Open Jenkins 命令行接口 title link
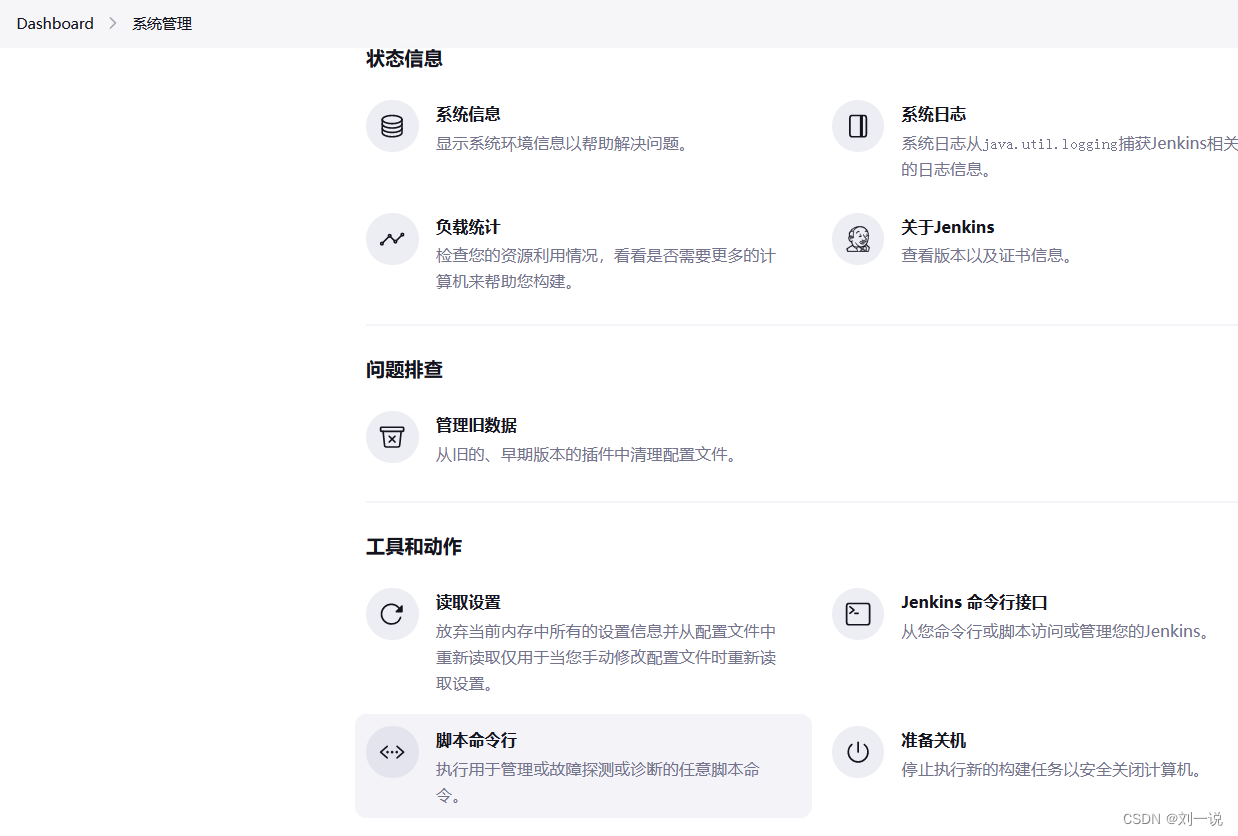The image size is (1238, 836). point(974,603)
